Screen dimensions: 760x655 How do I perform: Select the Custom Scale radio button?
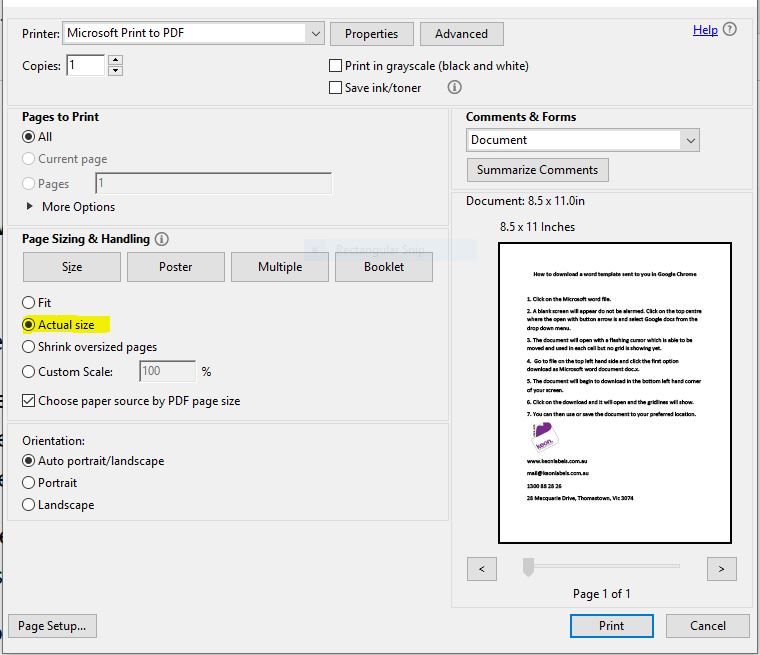pos(29,371)
